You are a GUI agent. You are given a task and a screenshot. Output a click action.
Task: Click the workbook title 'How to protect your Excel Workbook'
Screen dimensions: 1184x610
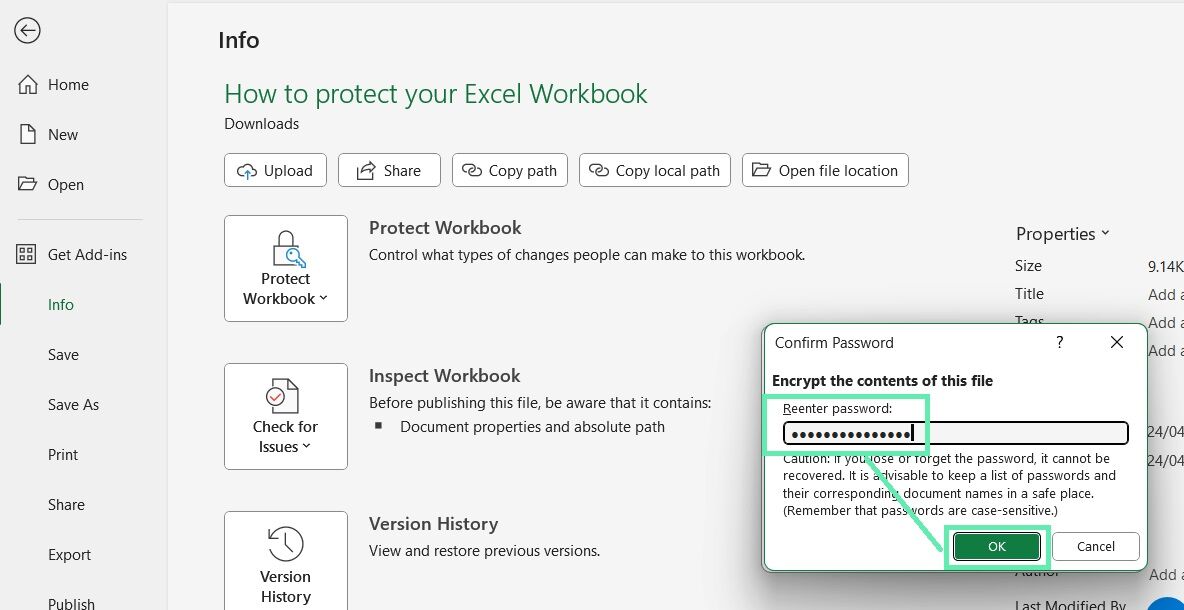[436, 94]
